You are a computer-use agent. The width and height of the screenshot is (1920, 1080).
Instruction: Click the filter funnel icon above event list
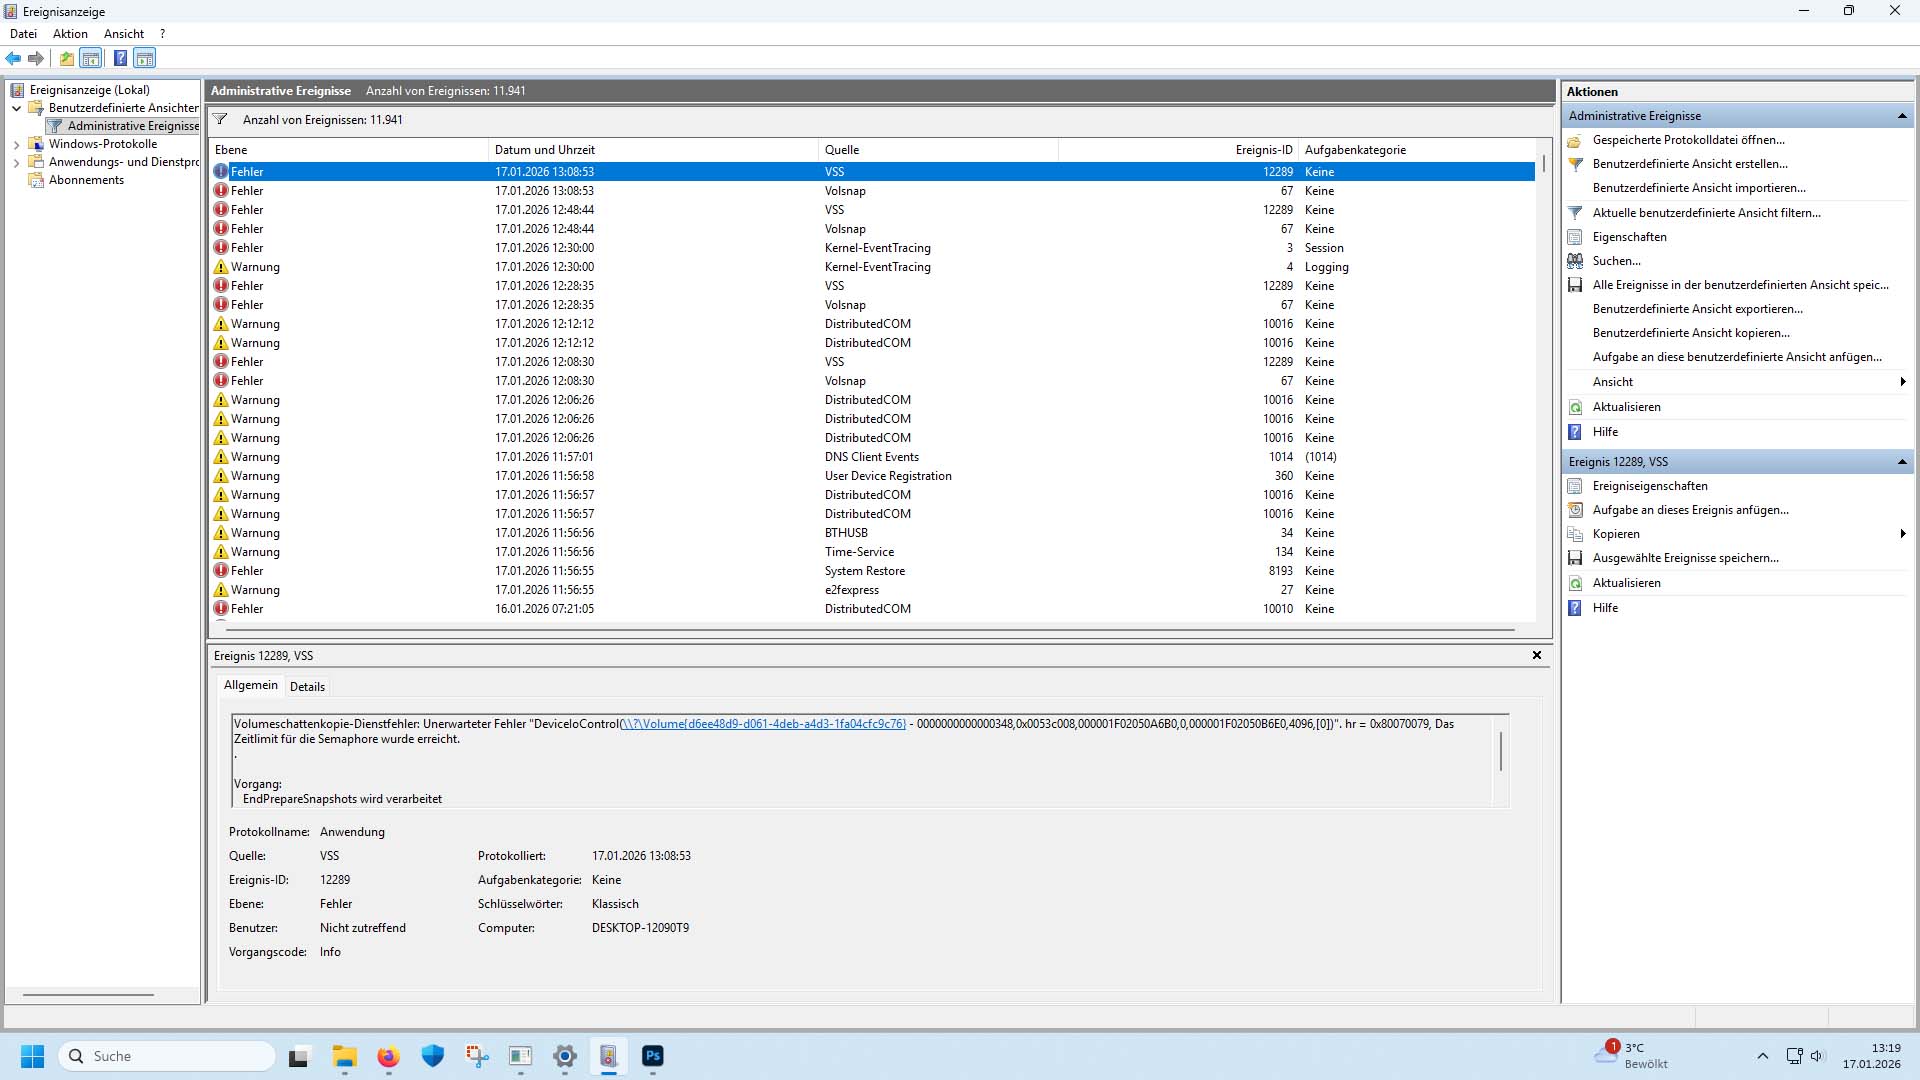(220, 119)
